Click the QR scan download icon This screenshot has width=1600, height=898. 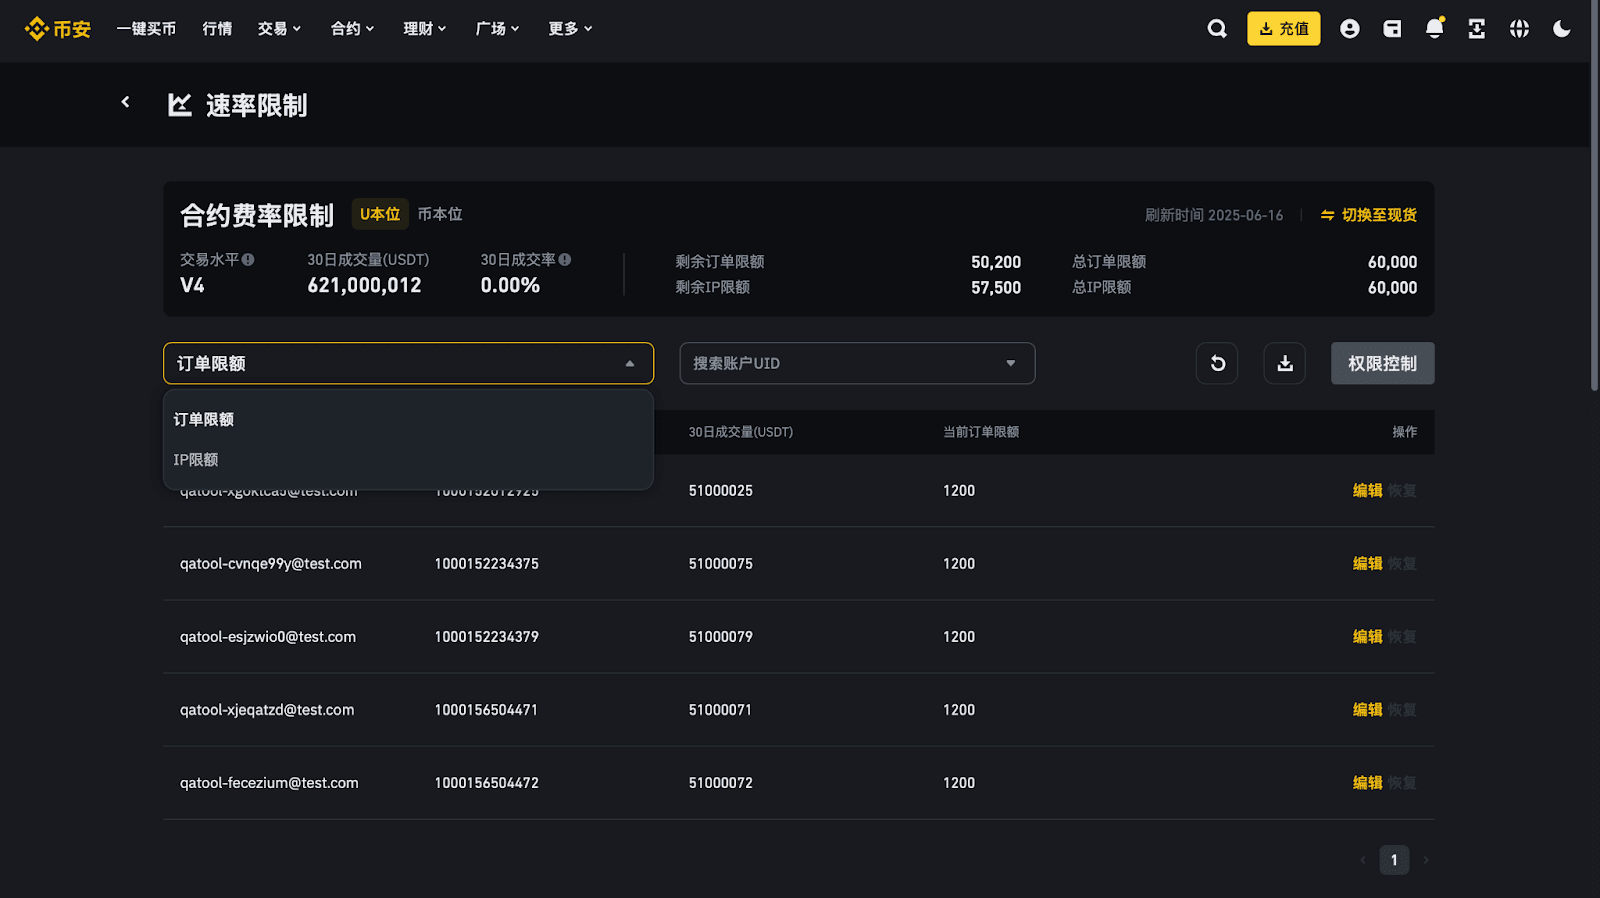point(1476,29)
